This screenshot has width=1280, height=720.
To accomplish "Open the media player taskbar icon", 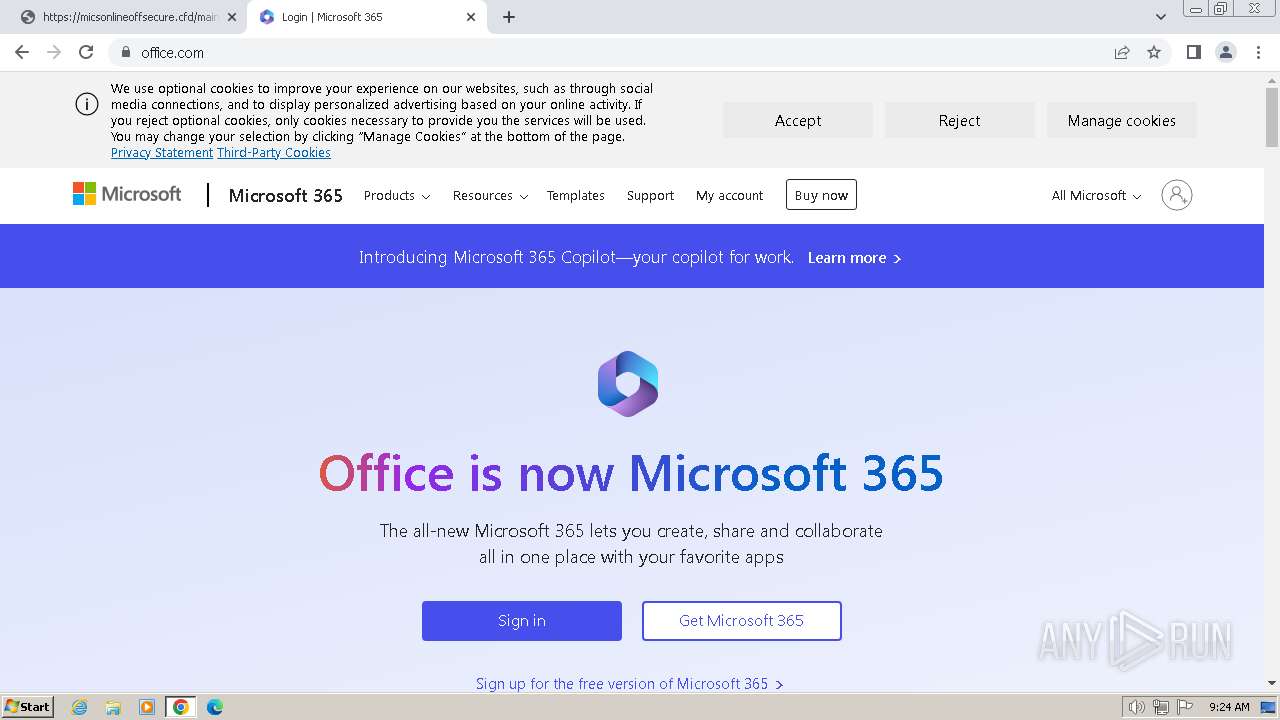I will (x=147, y=707).
